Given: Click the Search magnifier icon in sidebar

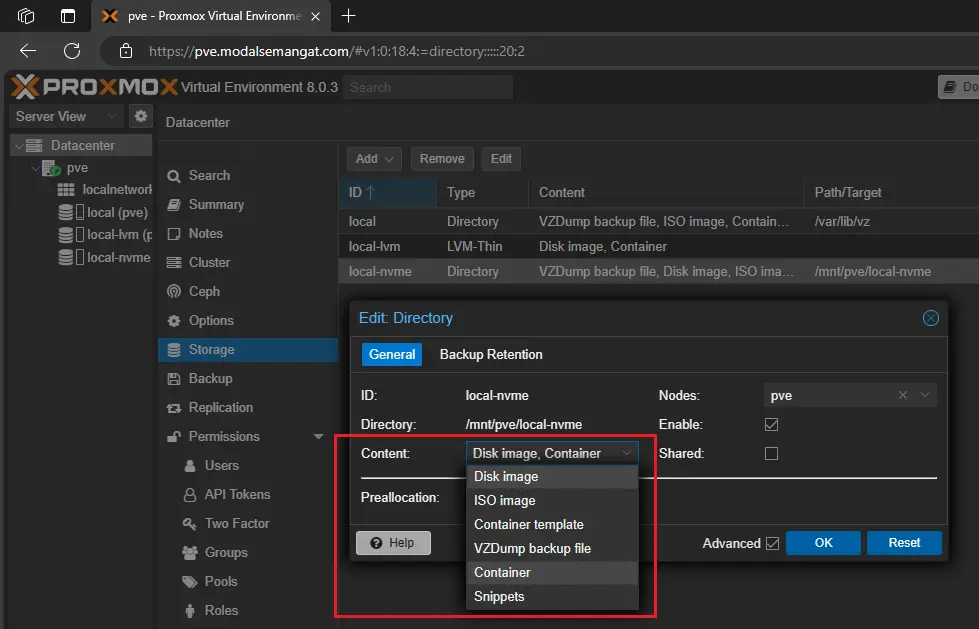Looking at the screenshot, I should 174,176.
